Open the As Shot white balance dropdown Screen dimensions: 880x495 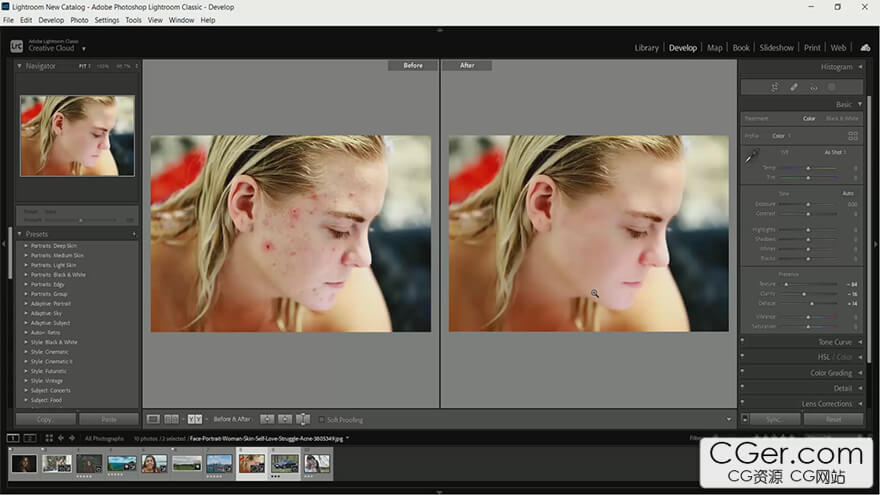[835, 152]
